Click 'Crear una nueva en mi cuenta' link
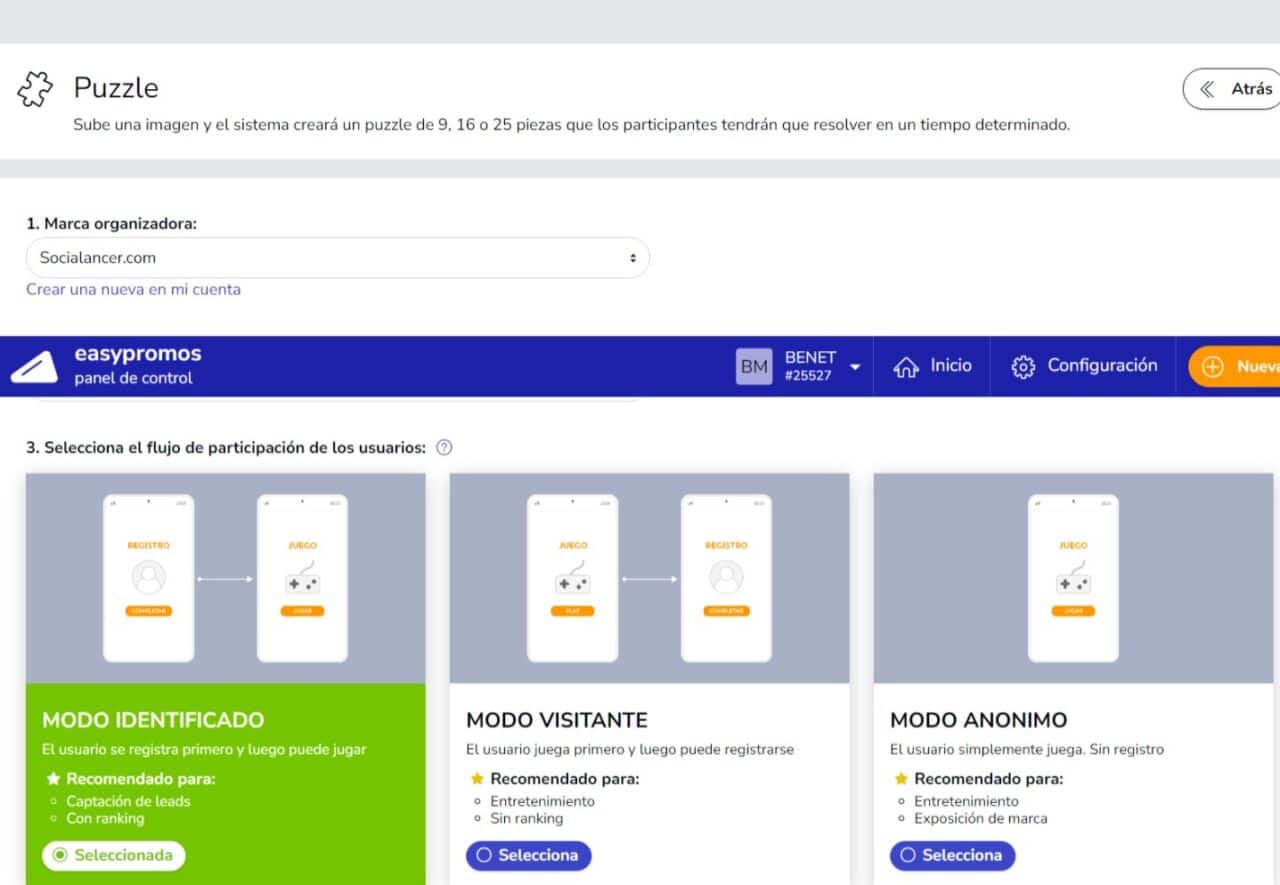The image size is (1280, 885). pyautogui.click(x=133, y=289)
